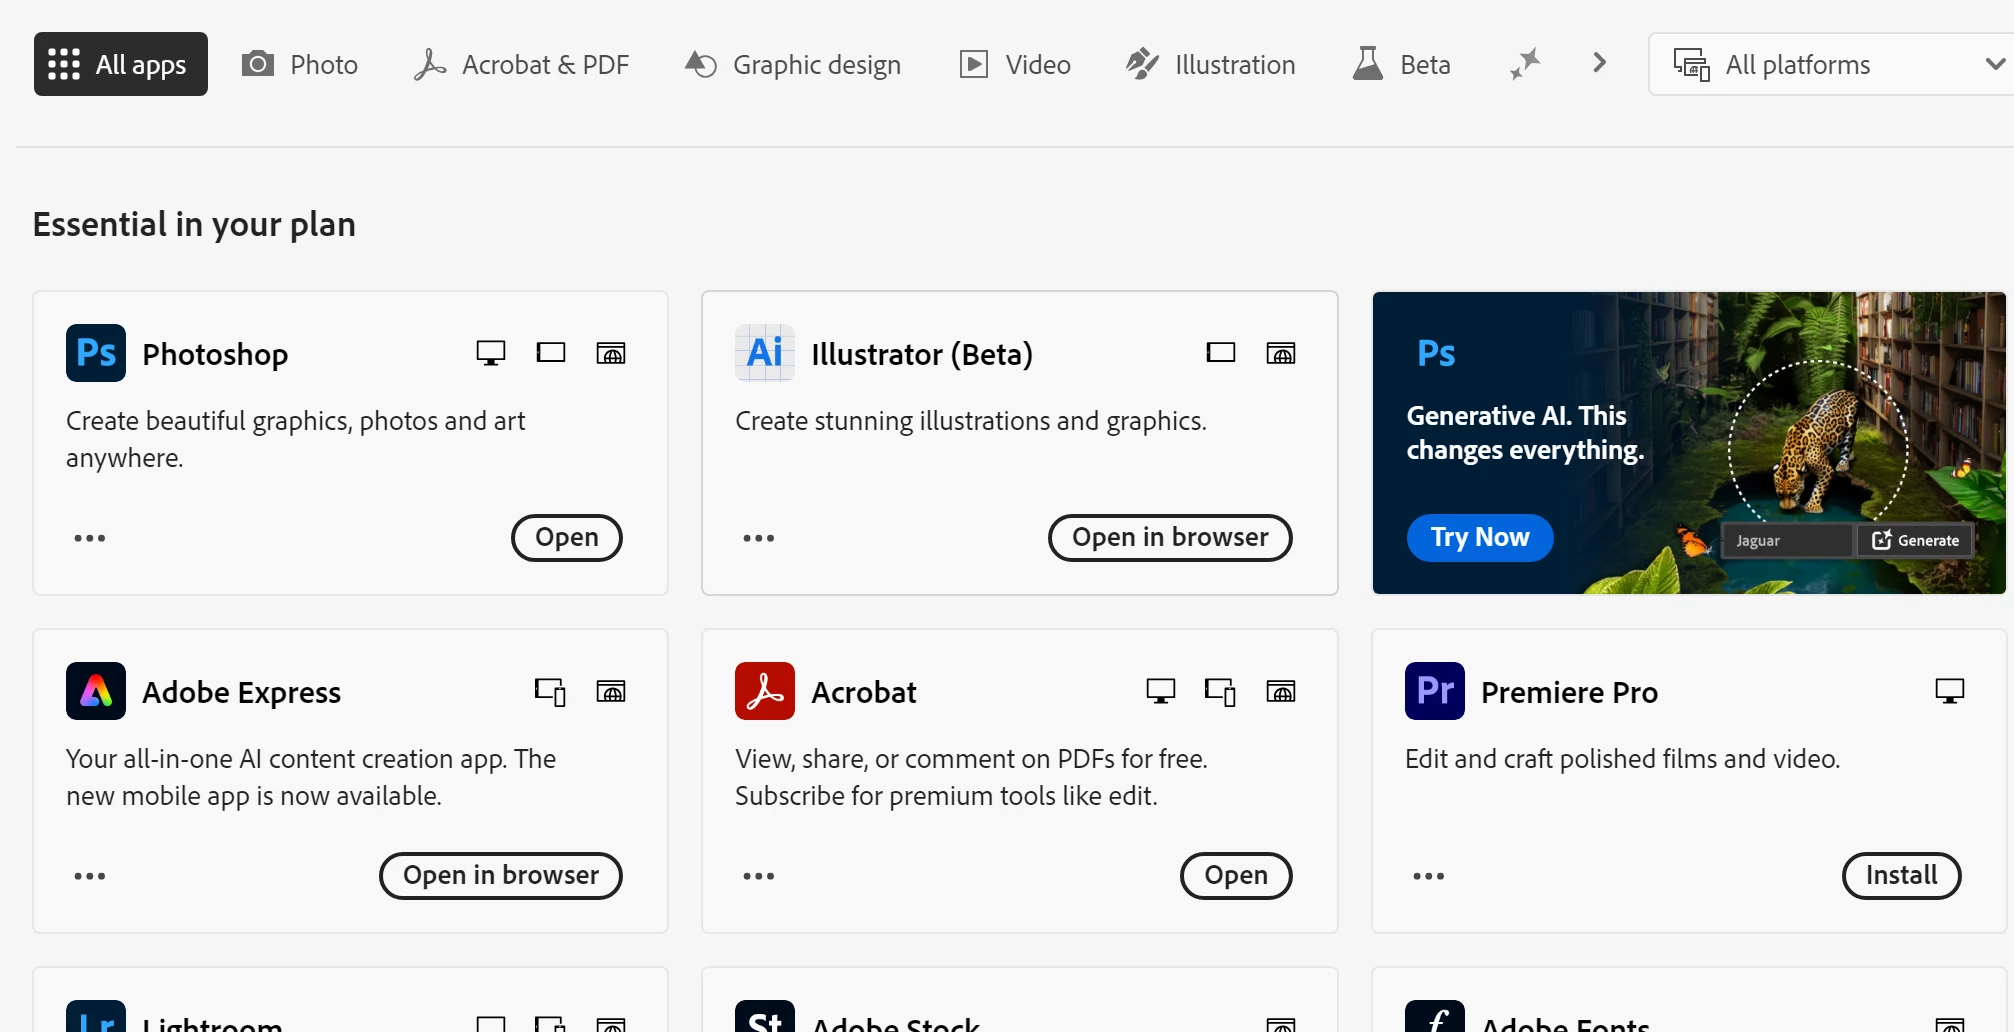This screenshot has width=2014, height=1032.
Task: Open the Acrobat app
Action: tap(1236, 876)
